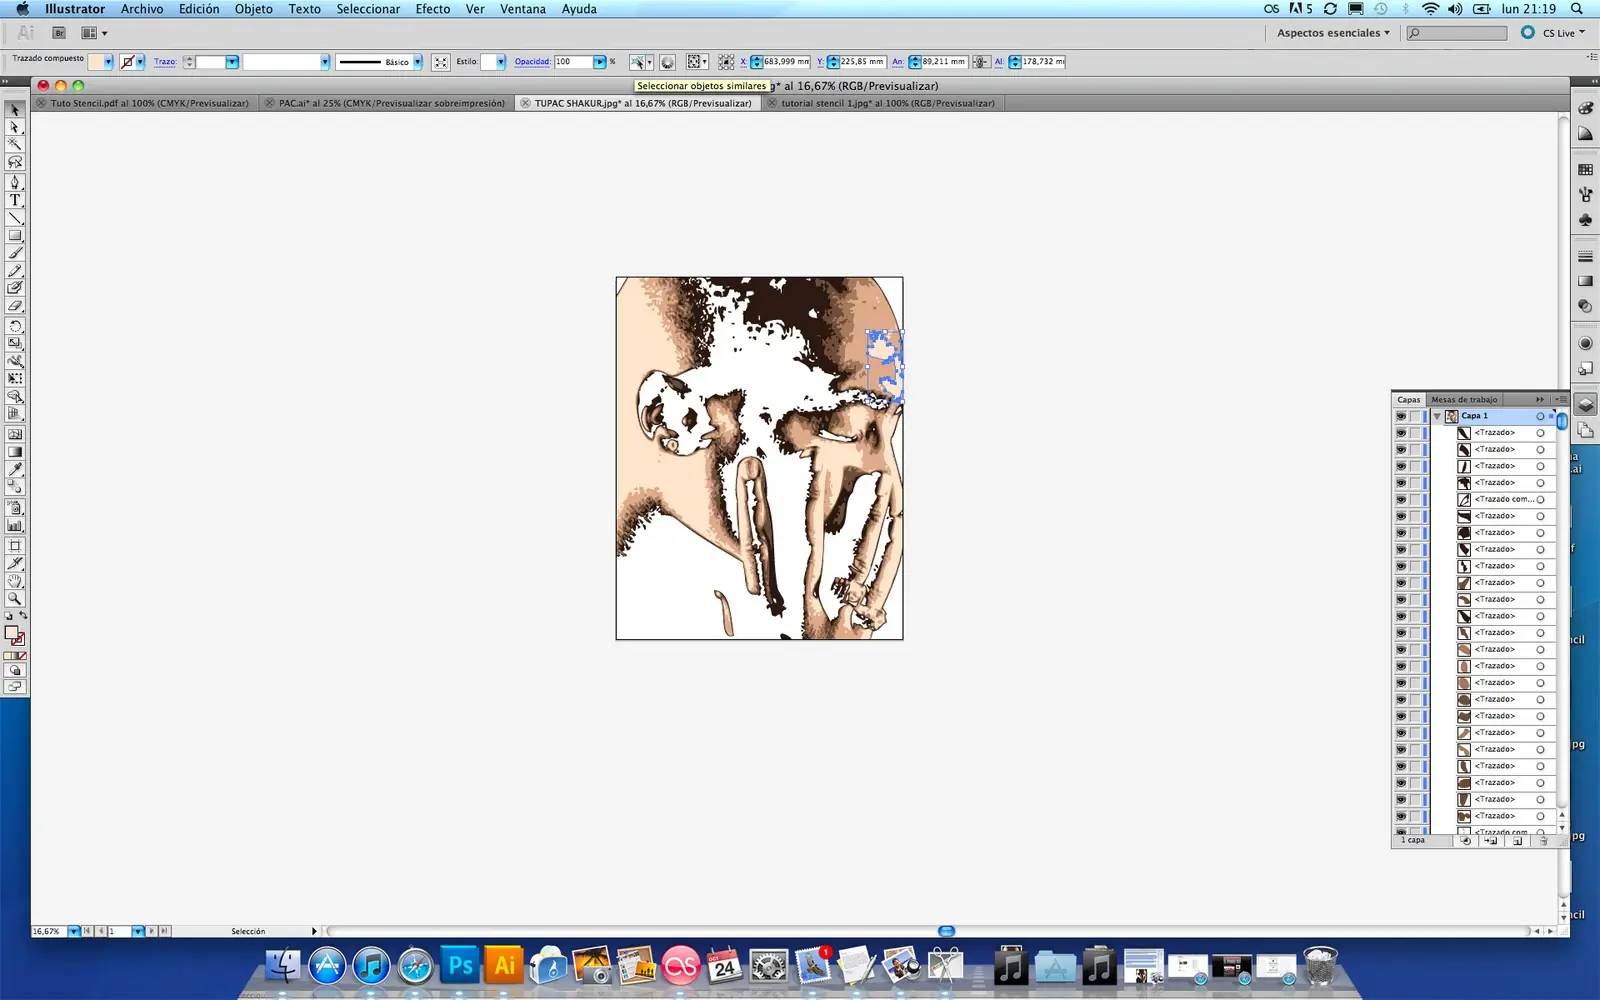The image size is (1600, 1000).
Task: Click the Select Similar Objects wand icon
Action: [x=637, y=62]
